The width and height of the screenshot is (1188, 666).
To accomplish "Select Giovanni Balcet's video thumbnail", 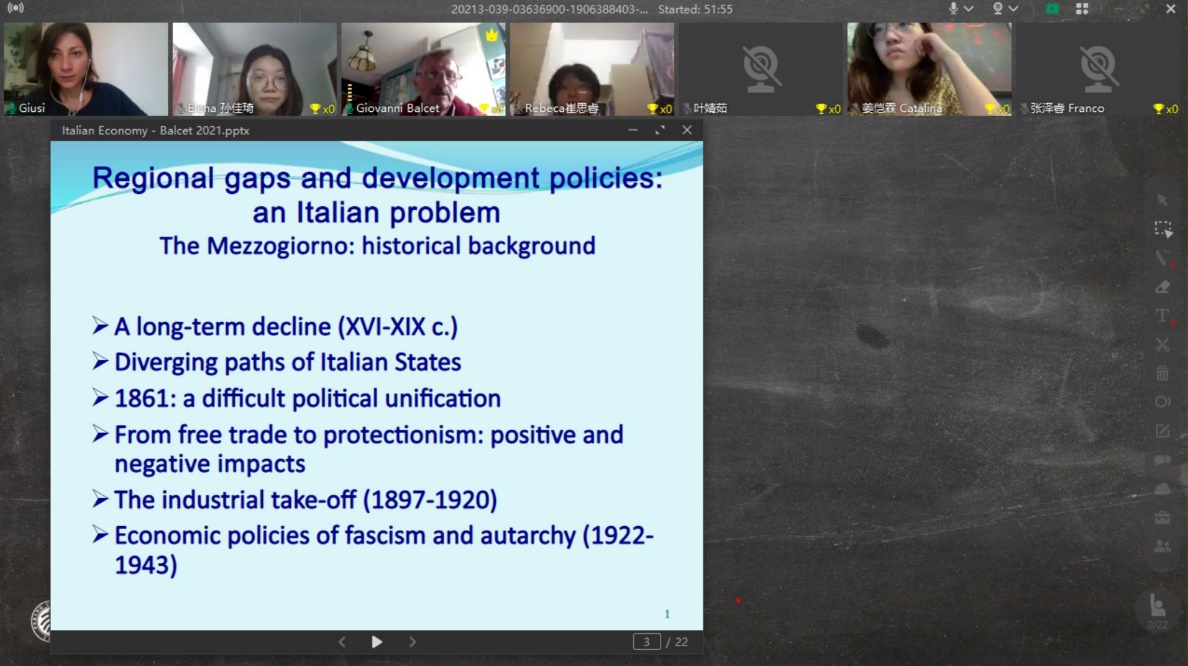I will 422,68.
